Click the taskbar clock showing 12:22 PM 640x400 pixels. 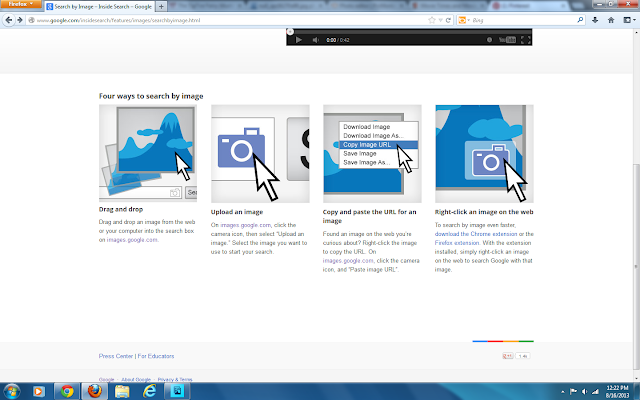617,391
